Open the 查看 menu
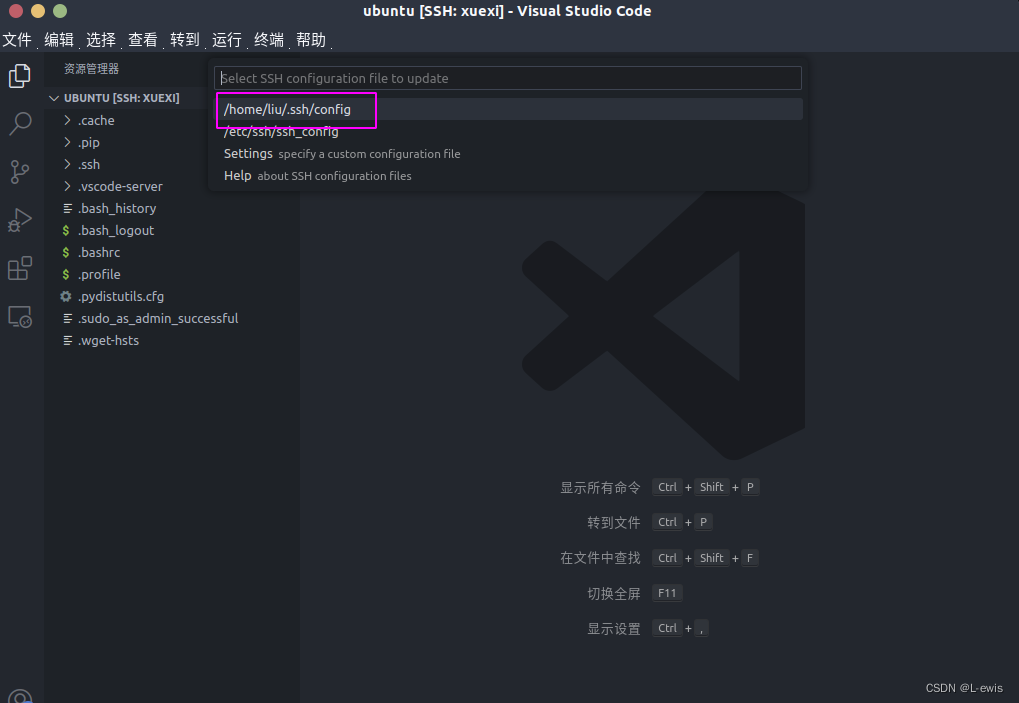The height and width of the screenshot is (703, 1019). coord(143,40)
